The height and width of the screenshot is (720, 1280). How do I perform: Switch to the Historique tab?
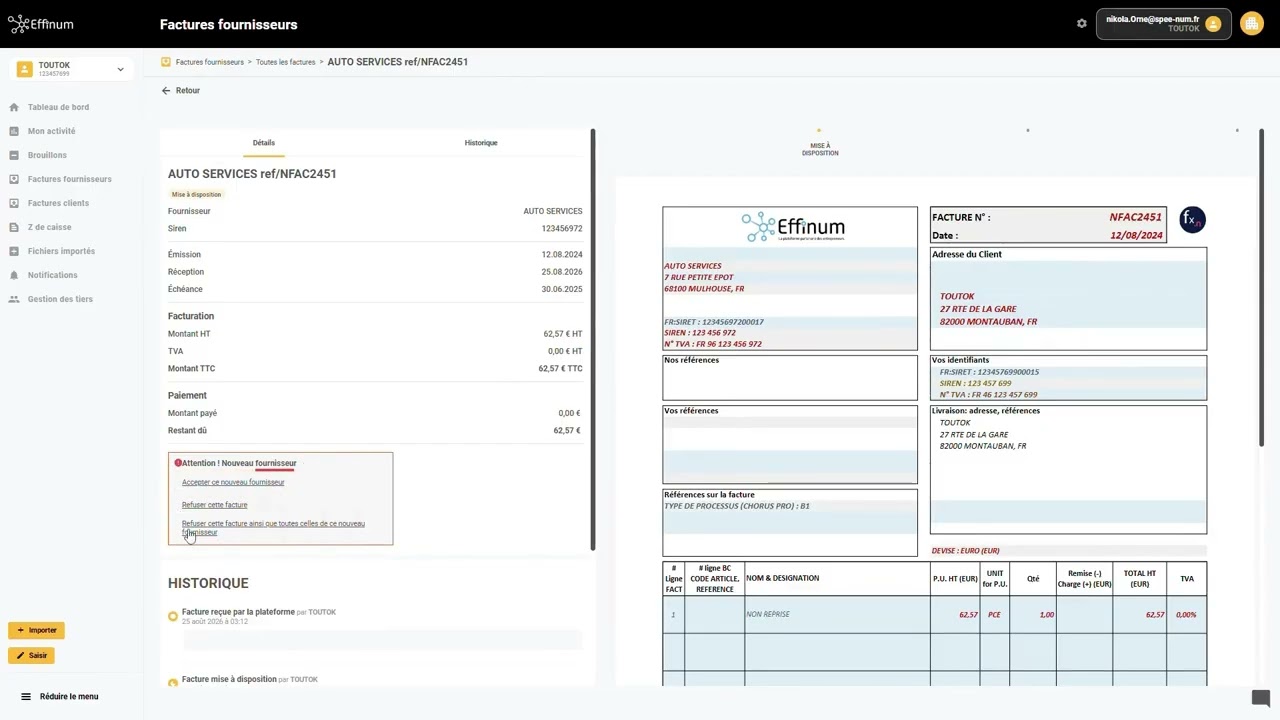tap(481, 143)
